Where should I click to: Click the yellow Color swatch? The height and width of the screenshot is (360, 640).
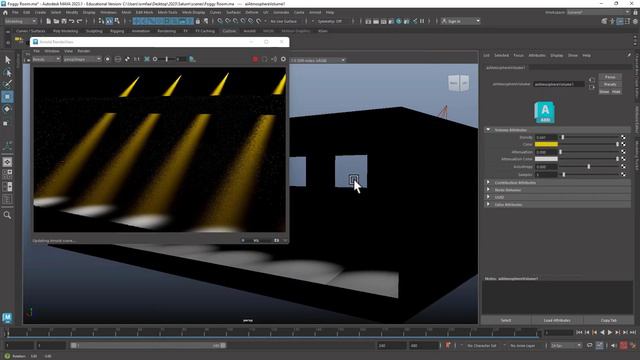[x=546, y=144]
